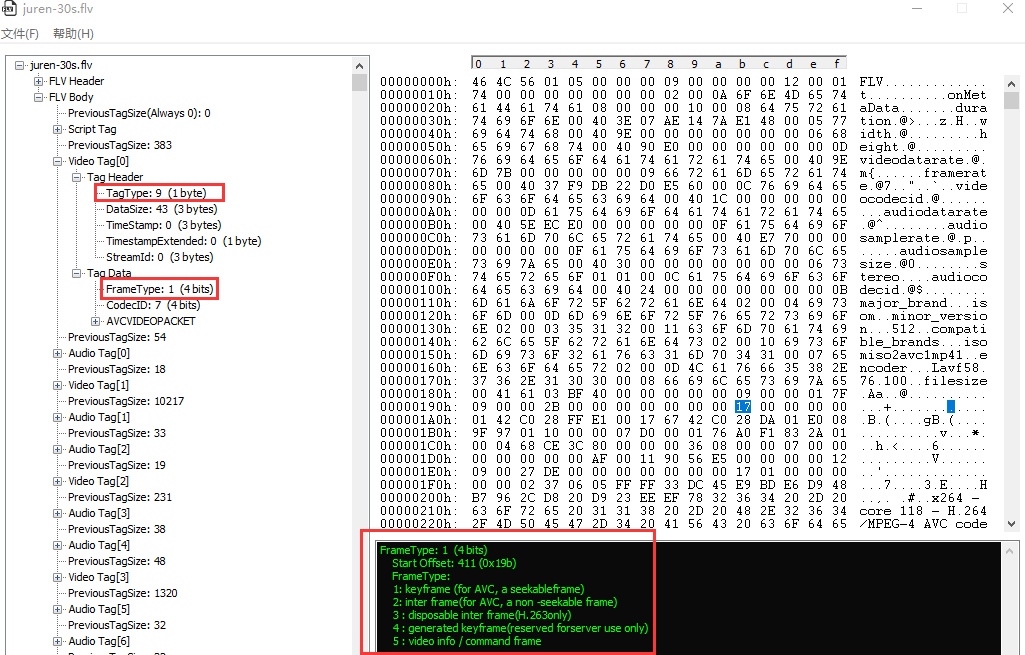
Task: Select the DataSize: 43 field
Action: click(161, 209)
